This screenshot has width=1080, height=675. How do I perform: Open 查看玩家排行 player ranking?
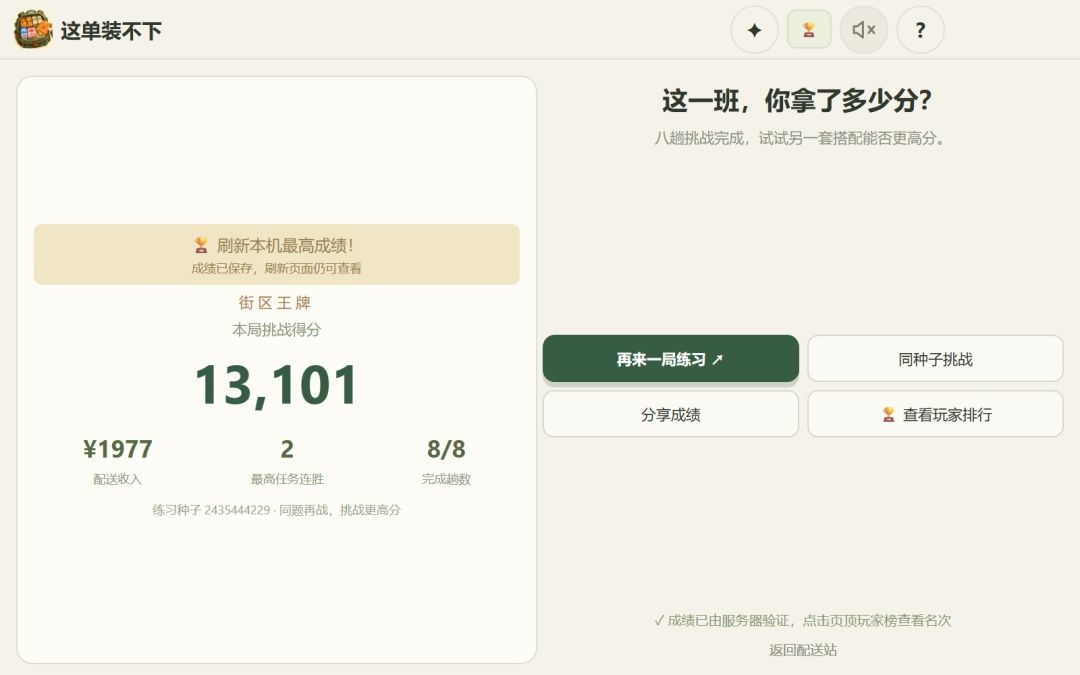935,415
